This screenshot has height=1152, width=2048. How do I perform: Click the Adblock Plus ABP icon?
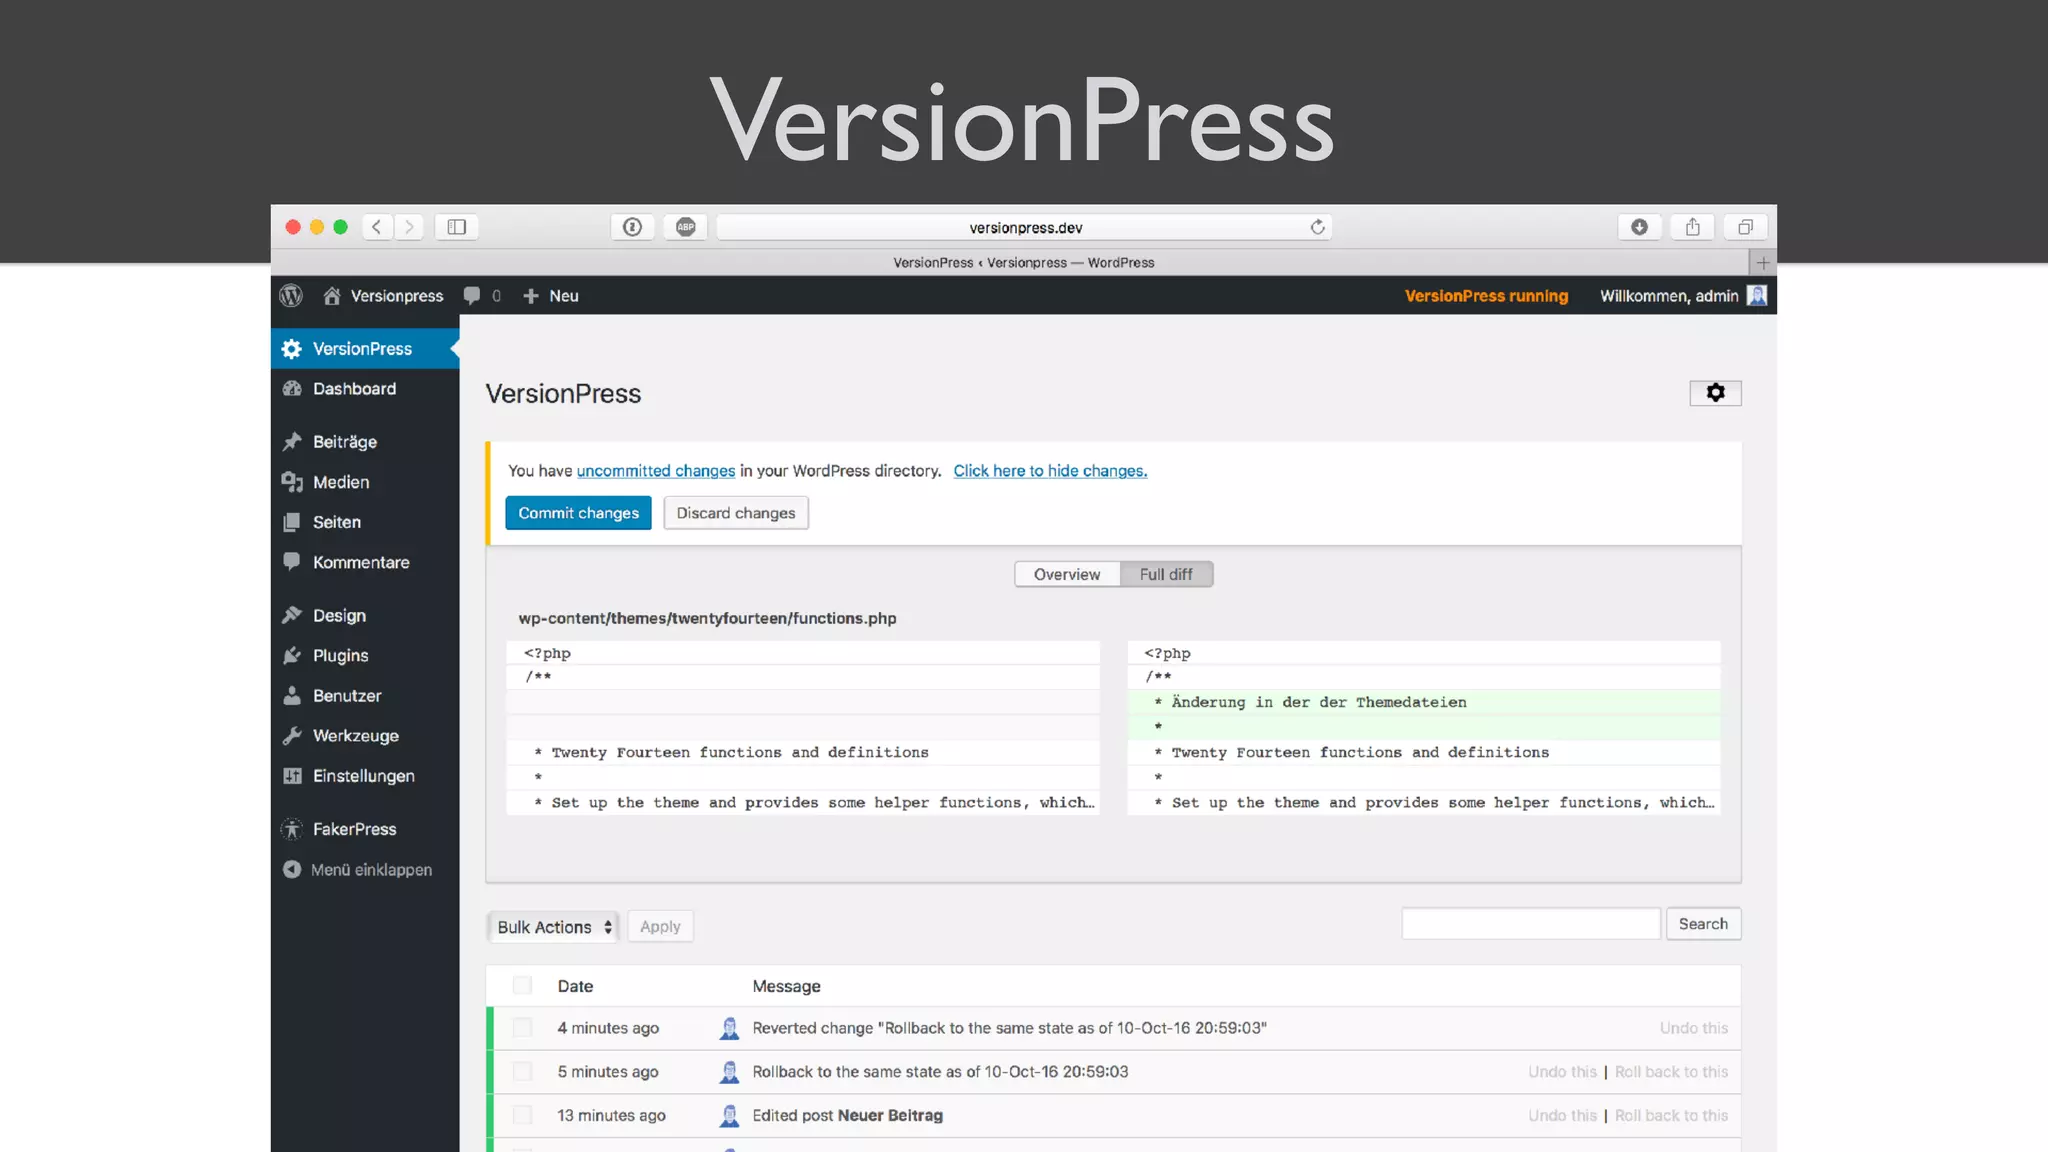tap(685, 227)
